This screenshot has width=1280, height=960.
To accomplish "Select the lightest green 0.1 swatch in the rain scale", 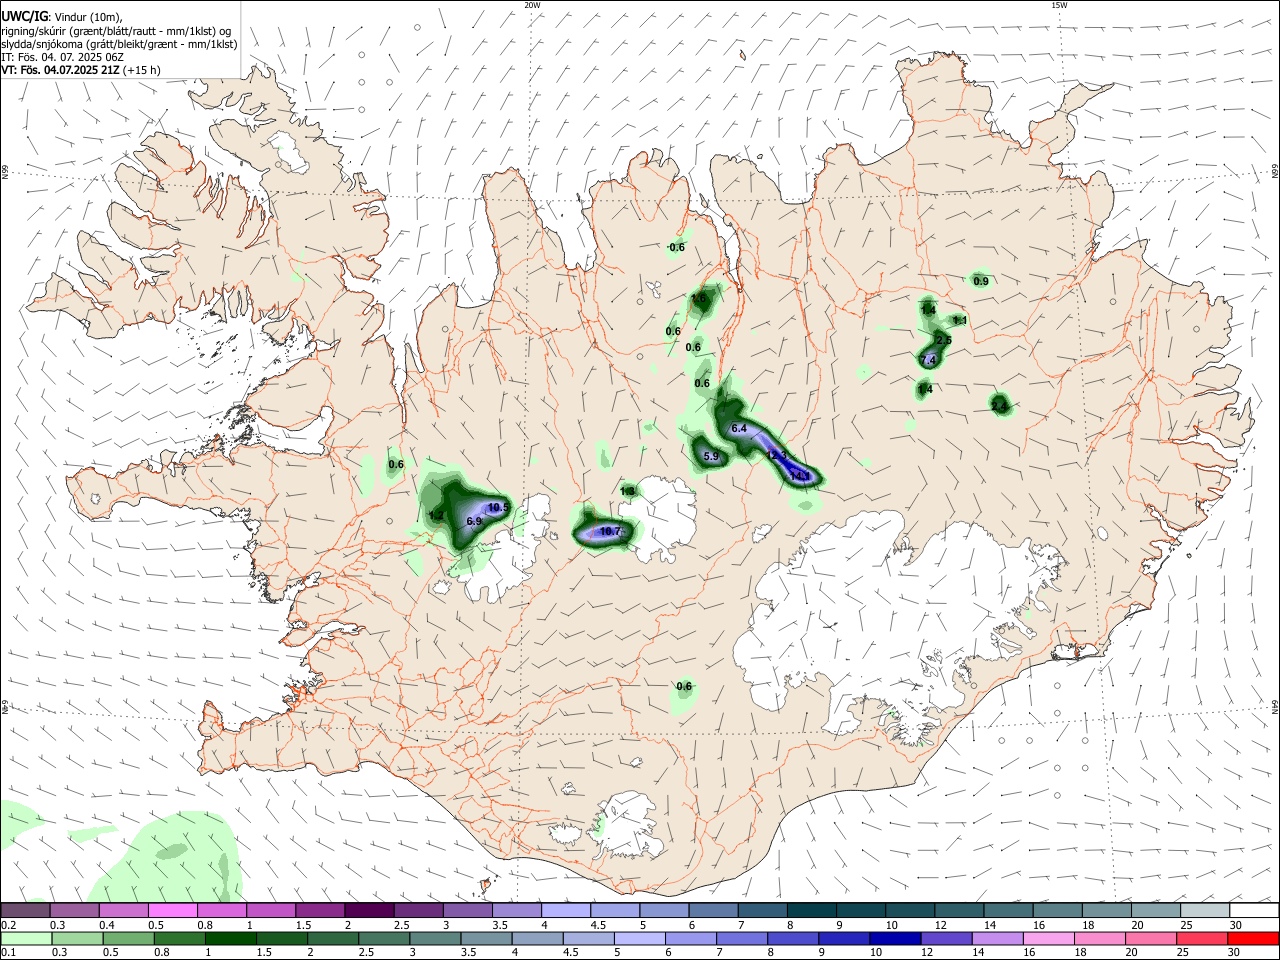I will coord(27,939).
